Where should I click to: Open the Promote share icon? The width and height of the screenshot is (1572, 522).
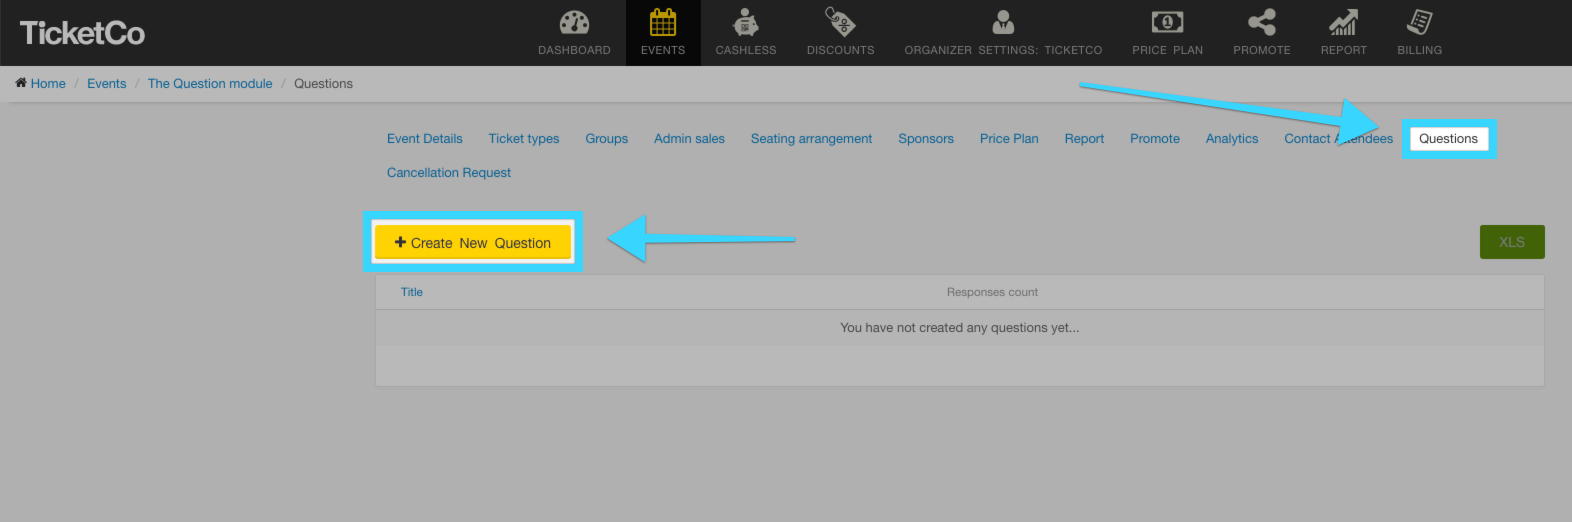click(1261, 22)
